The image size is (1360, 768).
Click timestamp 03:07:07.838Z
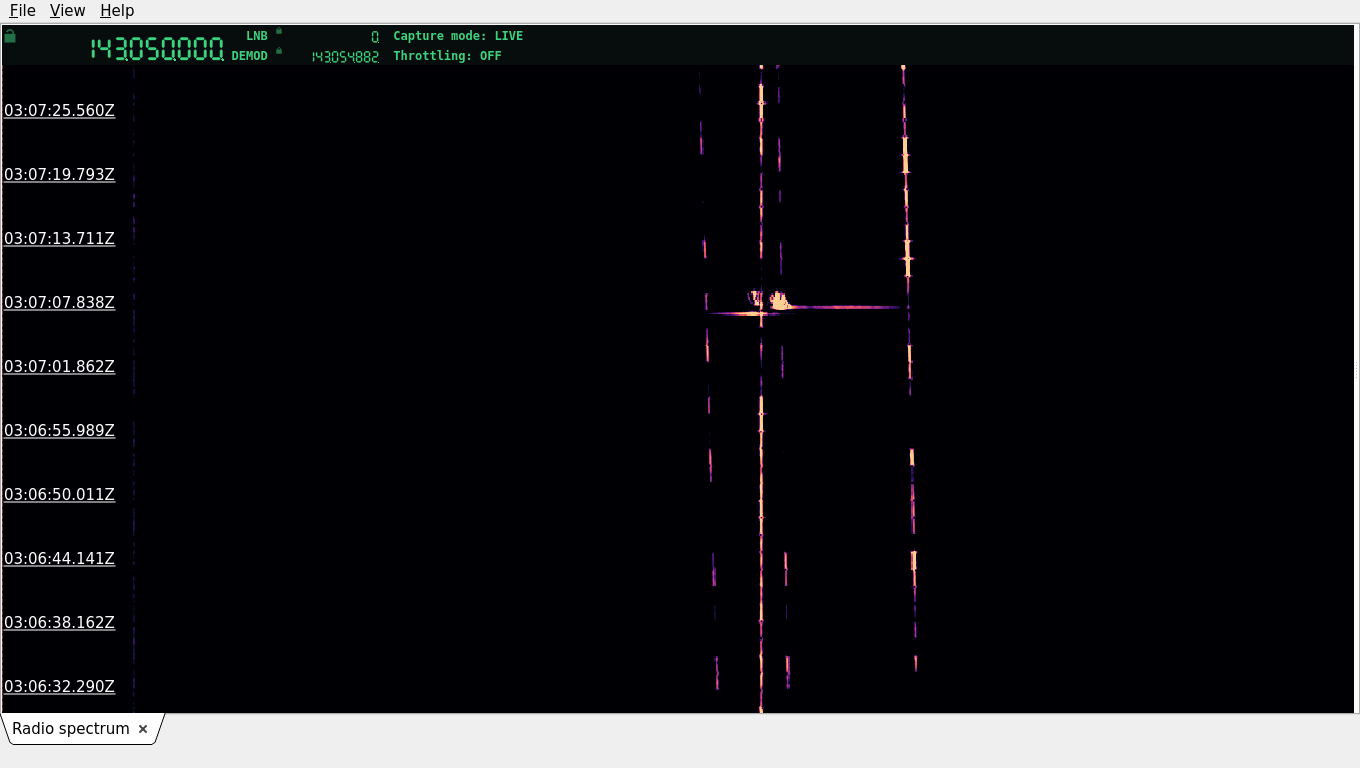coord(59,302)
